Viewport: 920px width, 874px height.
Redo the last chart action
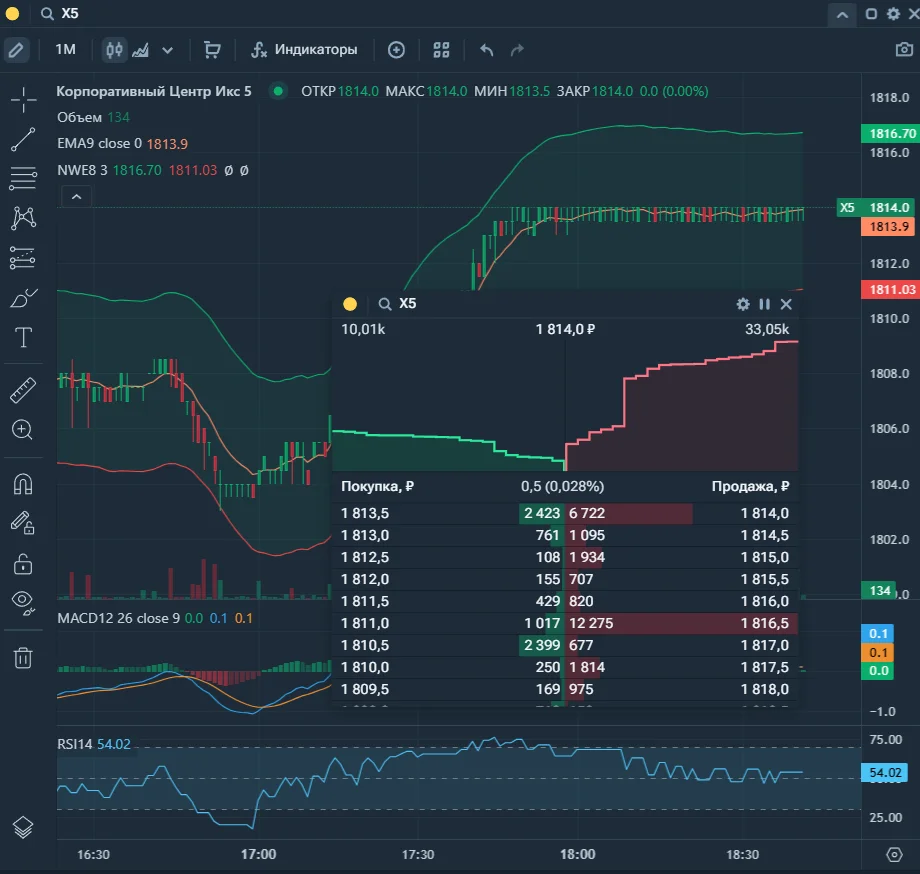click(517, 50)
